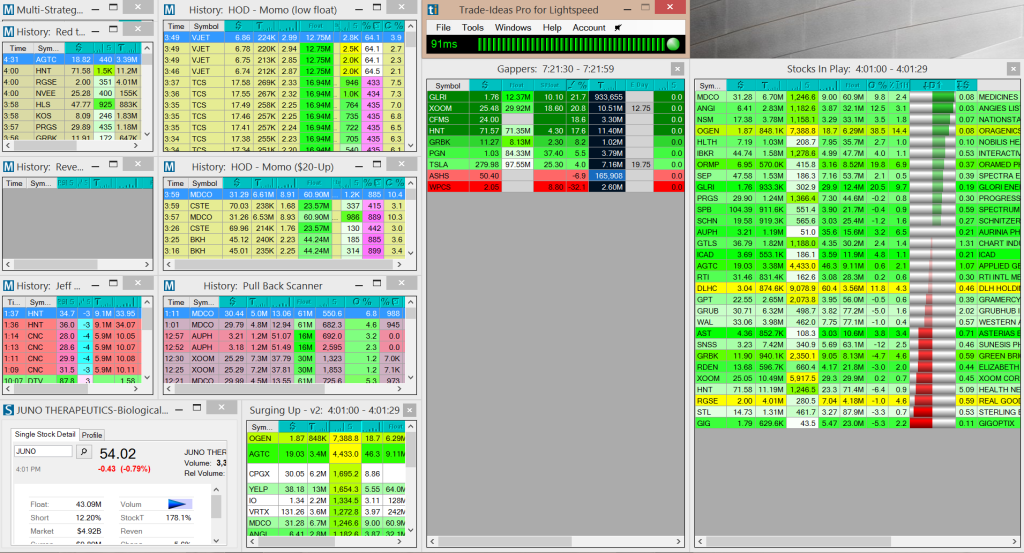
Task: Click the MDCO position-in-range bar in Stocks In Play
Action: click(x=932, y=97)
